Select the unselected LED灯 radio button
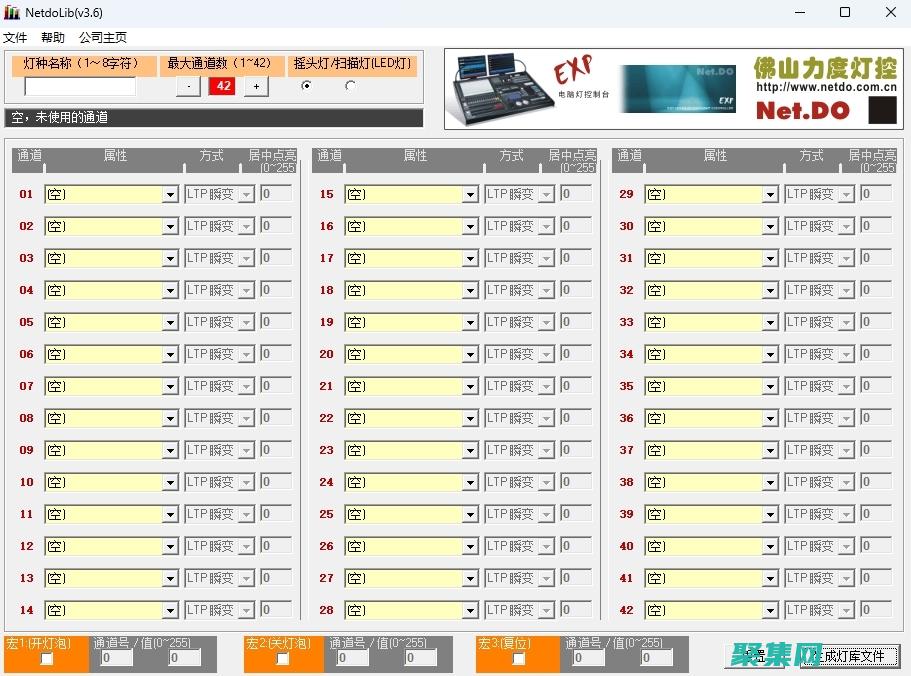 [x=350, y=86]
